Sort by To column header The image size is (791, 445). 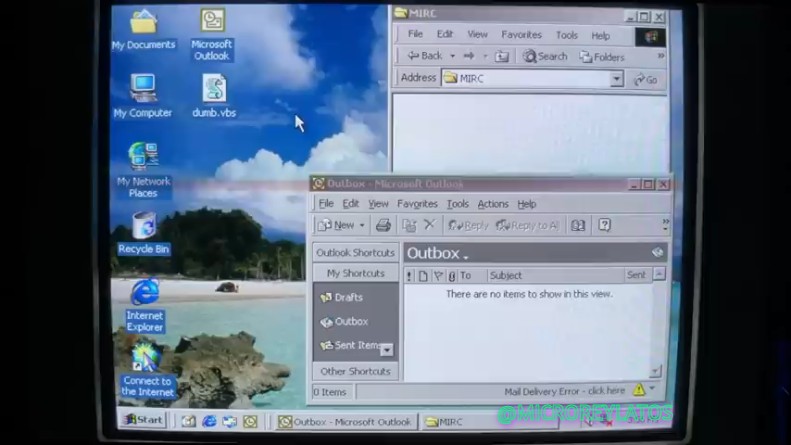(x=472, y=275)
